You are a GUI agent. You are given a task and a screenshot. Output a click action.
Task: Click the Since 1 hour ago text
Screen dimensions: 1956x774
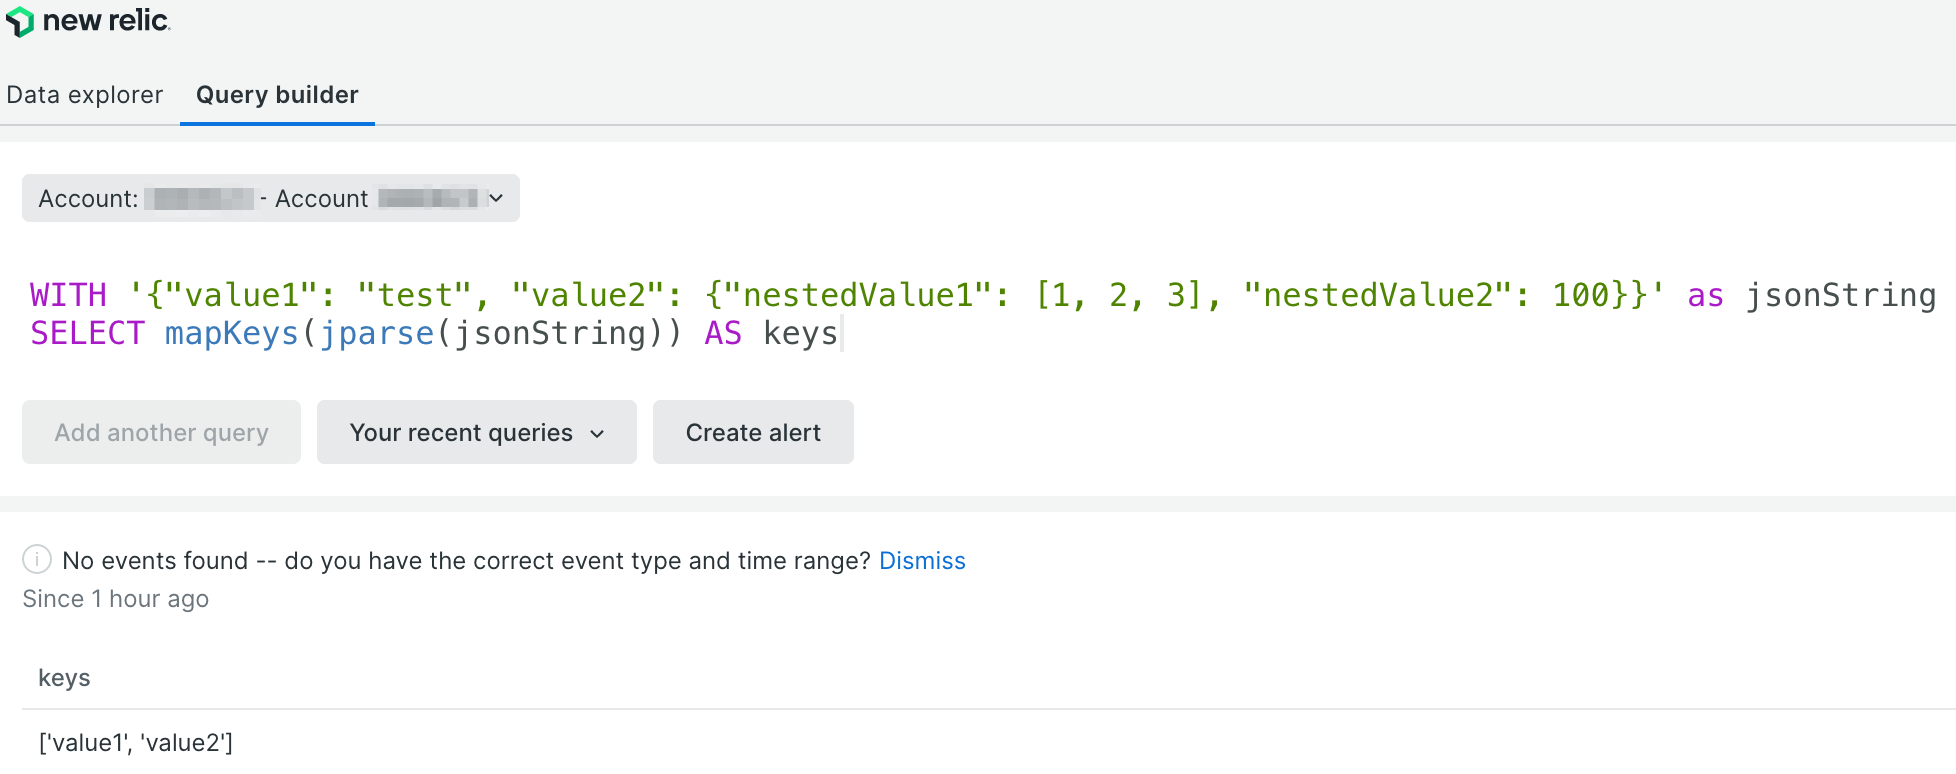(116, 599)
